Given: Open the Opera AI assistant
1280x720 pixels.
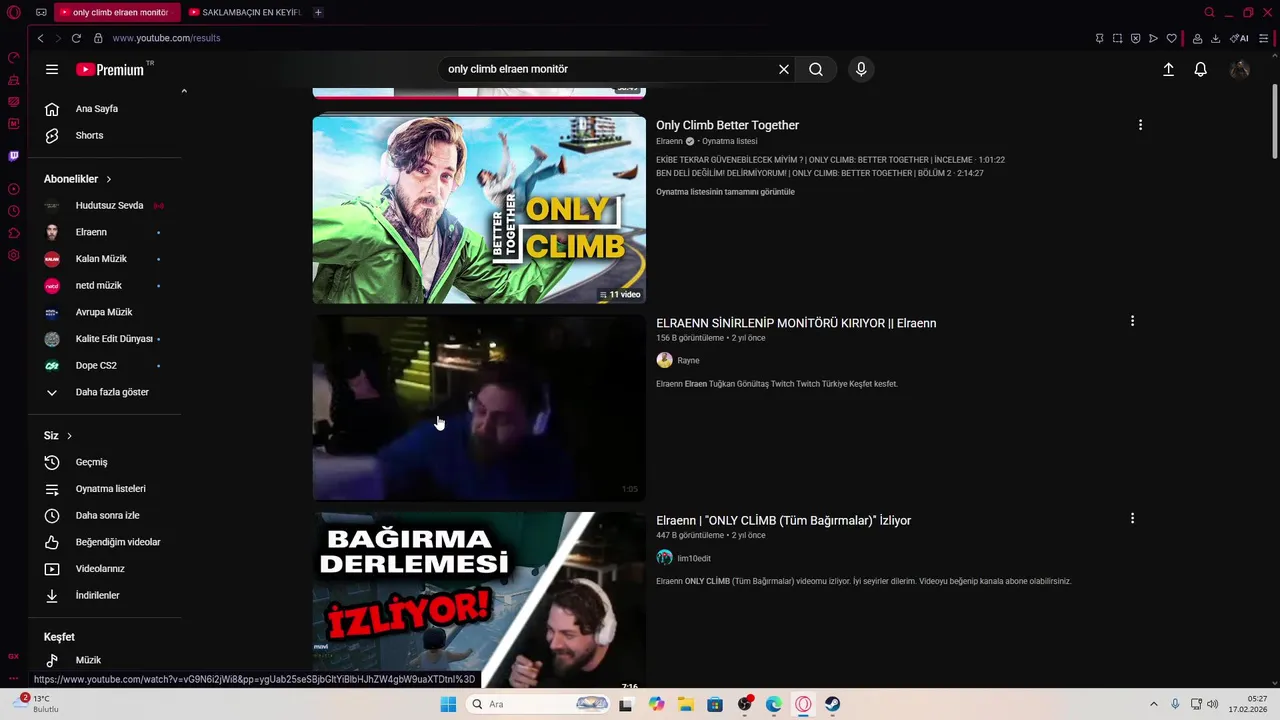Looking at the screenshot, I should click(1239, 38).
